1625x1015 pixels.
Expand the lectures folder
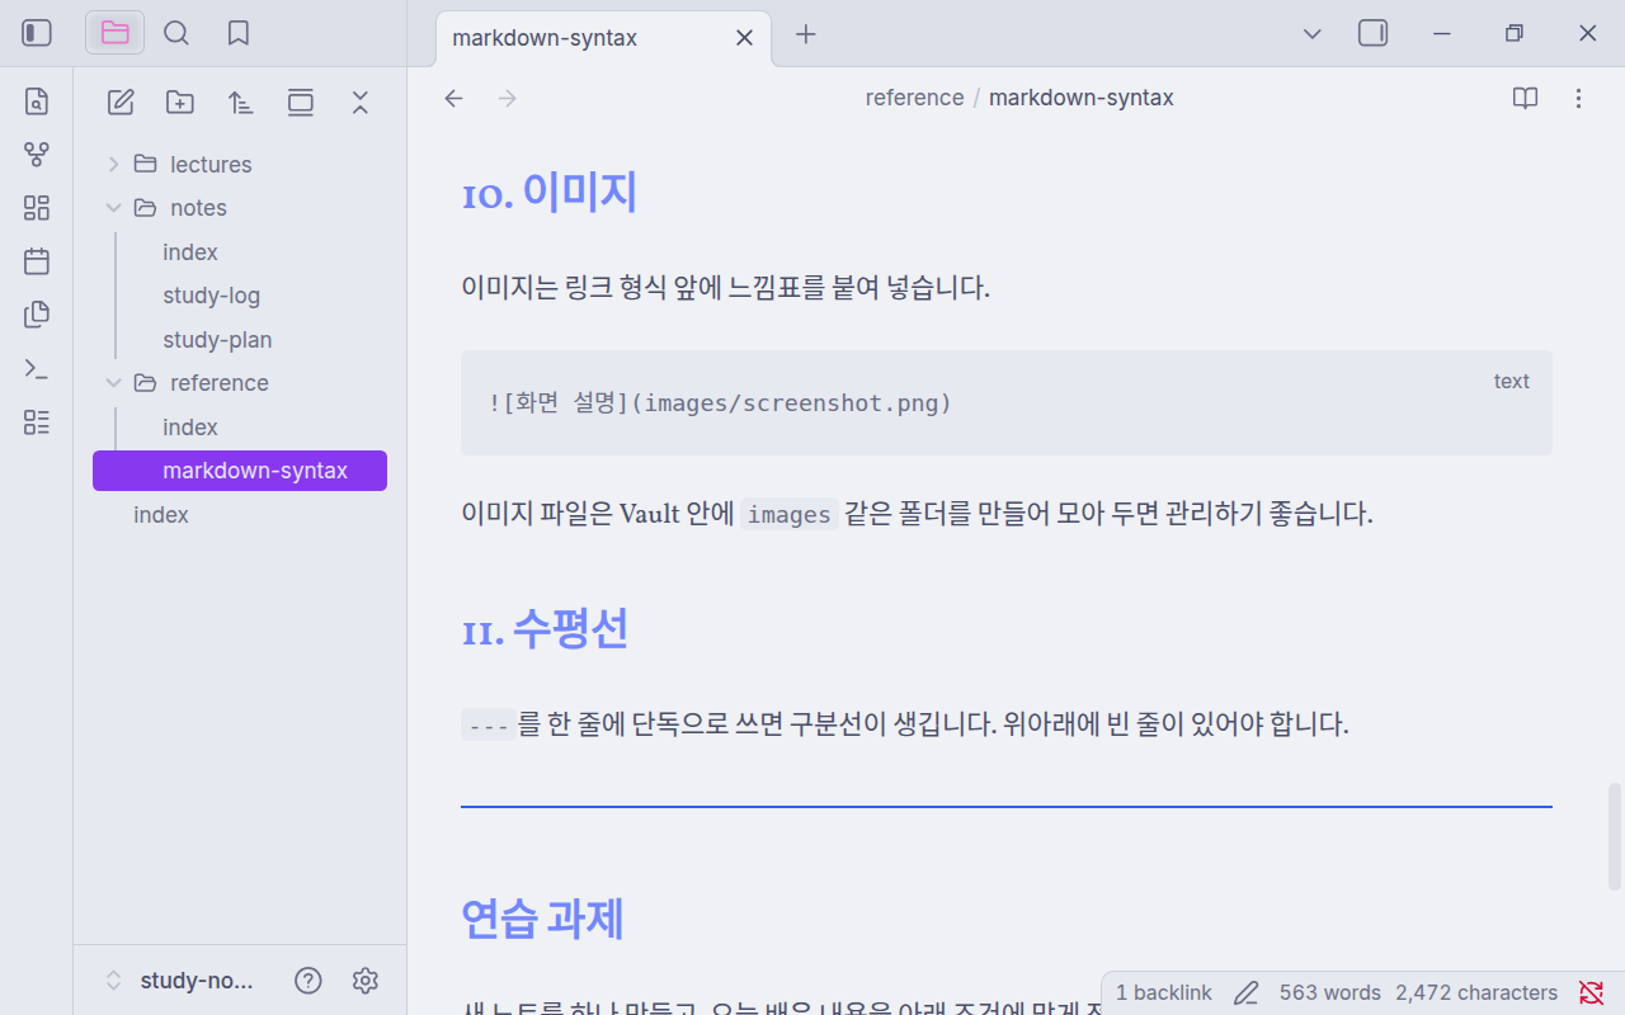[113, 164]
